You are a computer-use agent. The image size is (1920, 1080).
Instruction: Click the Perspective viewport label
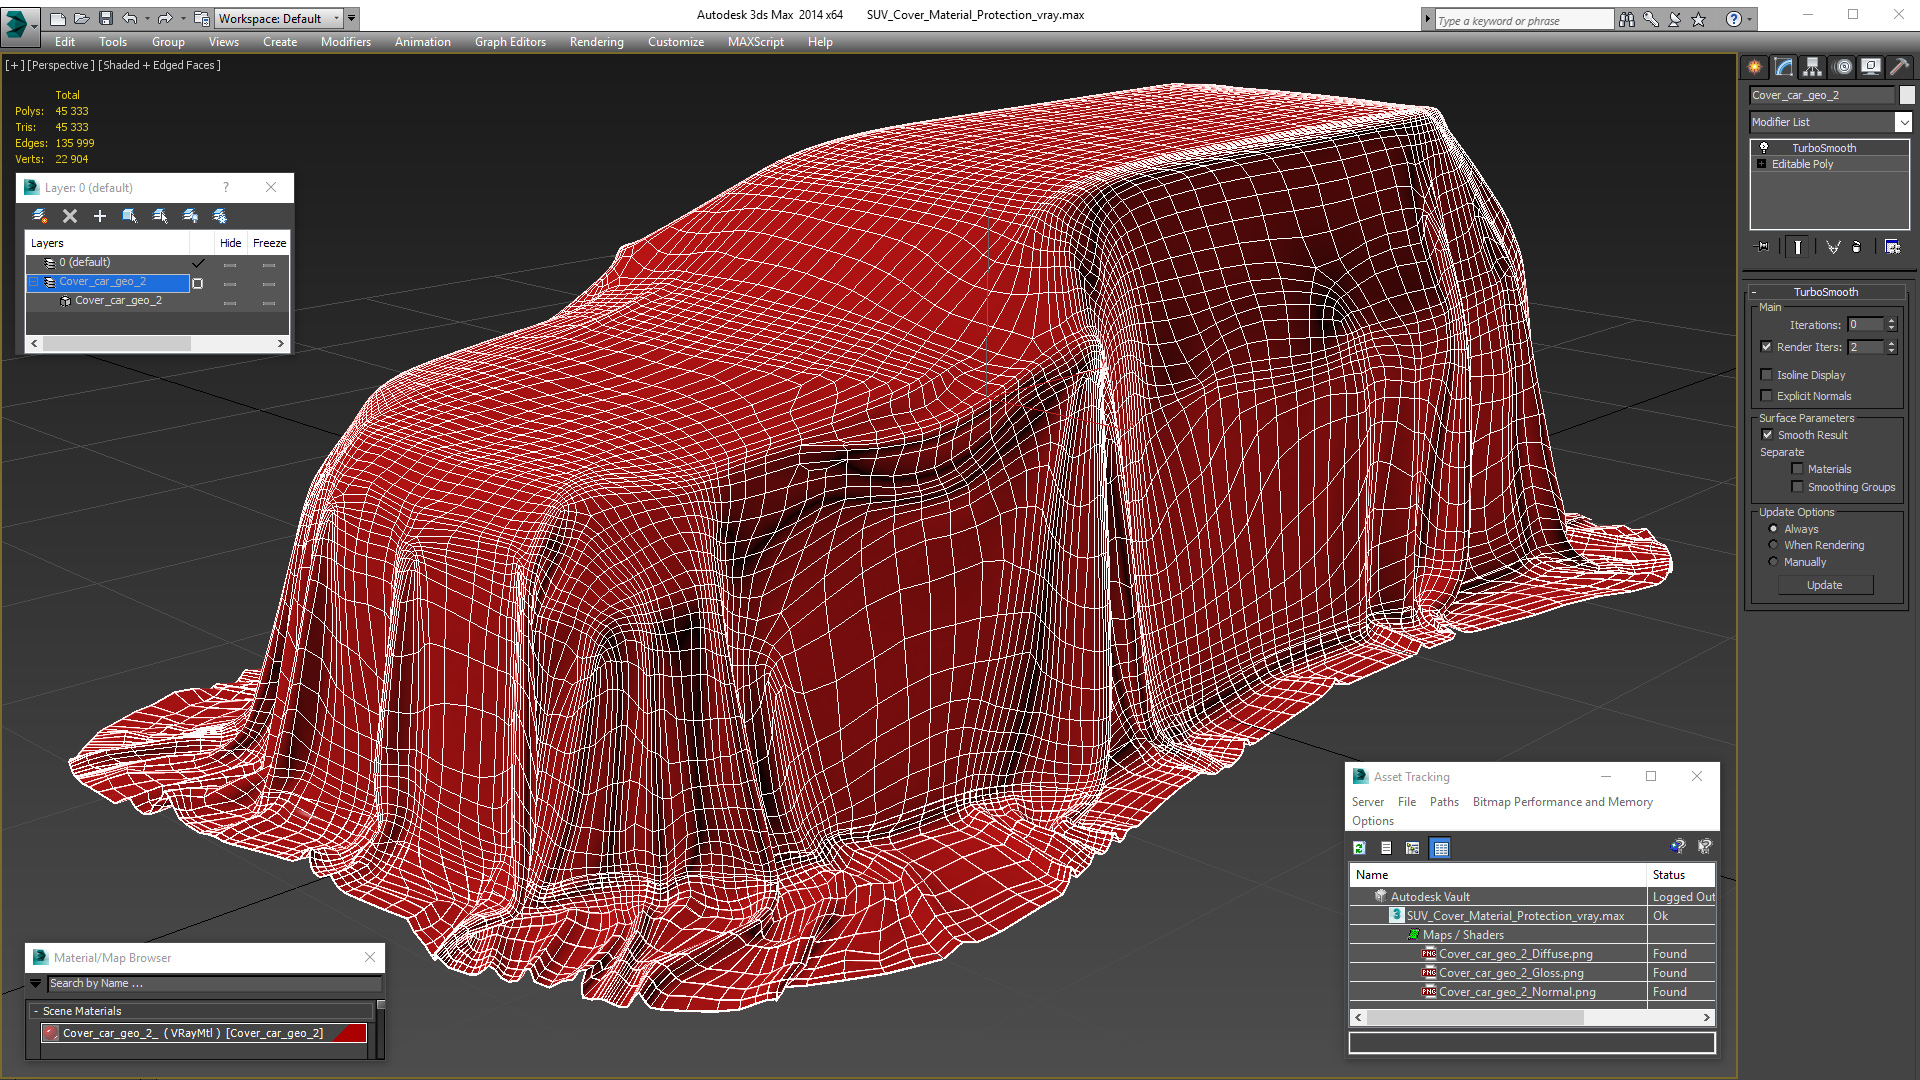pos(61,65)
